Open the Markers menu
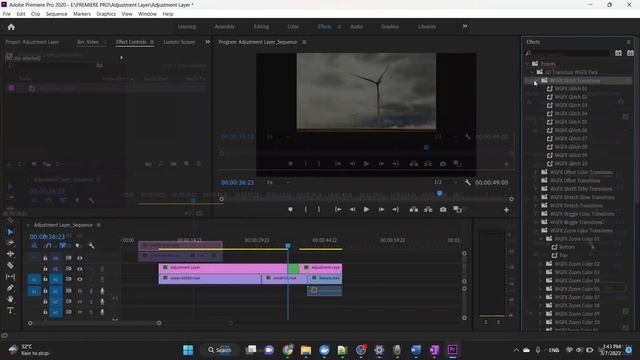The image size is (640, 360). coord(82,14)
